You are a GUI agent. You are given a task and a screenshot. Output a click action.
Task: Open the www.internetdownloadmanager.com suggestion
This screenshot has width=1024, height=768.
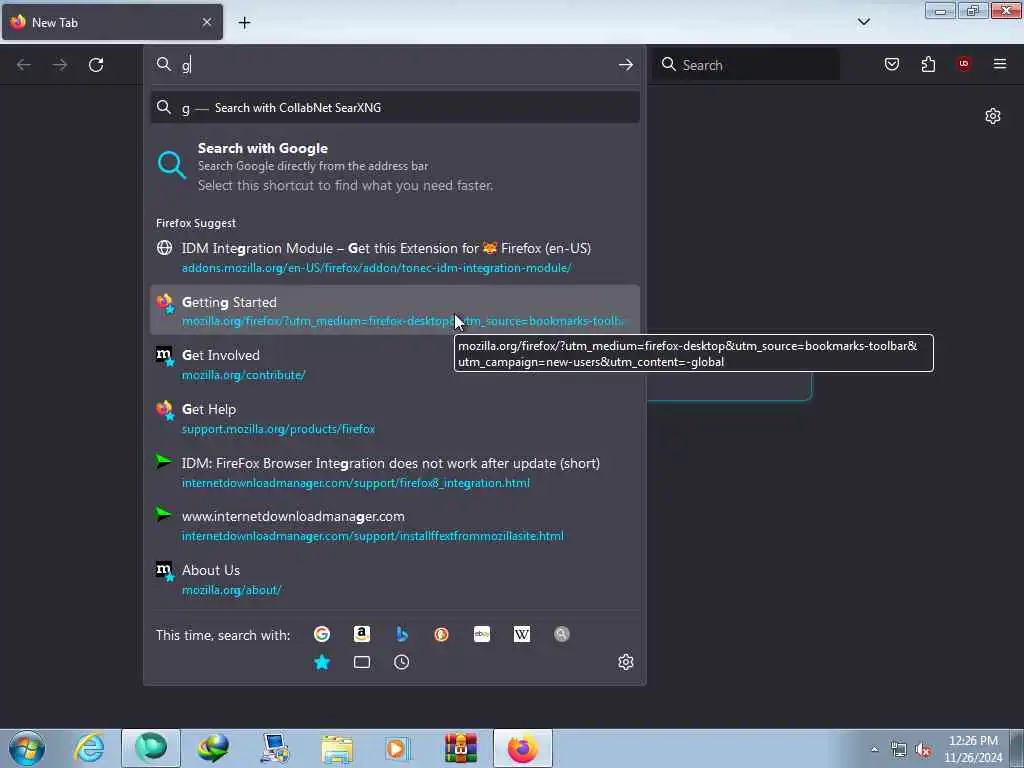395,525
